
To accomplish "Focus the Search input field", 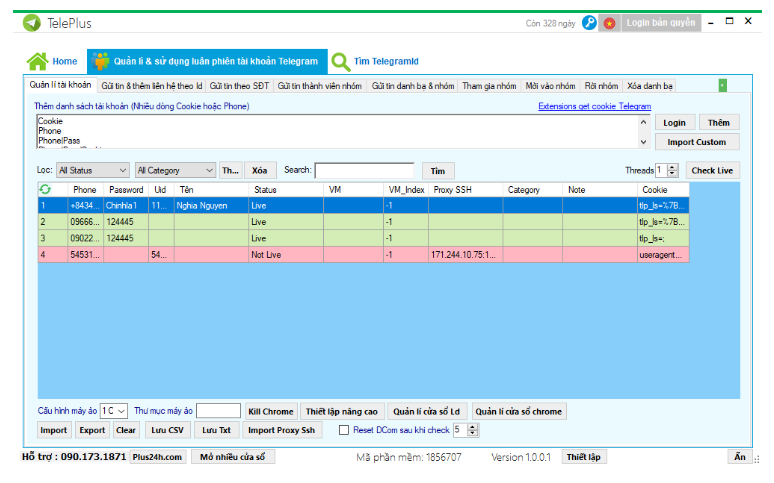I will (364, 170).
